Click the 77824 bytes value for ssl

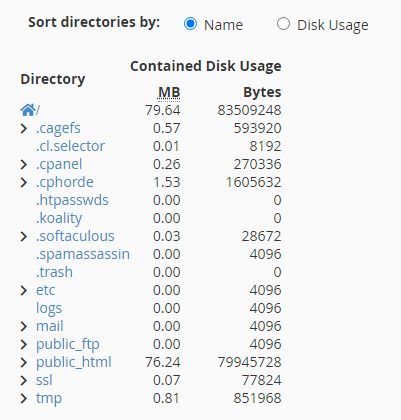[x=261, y=380]
